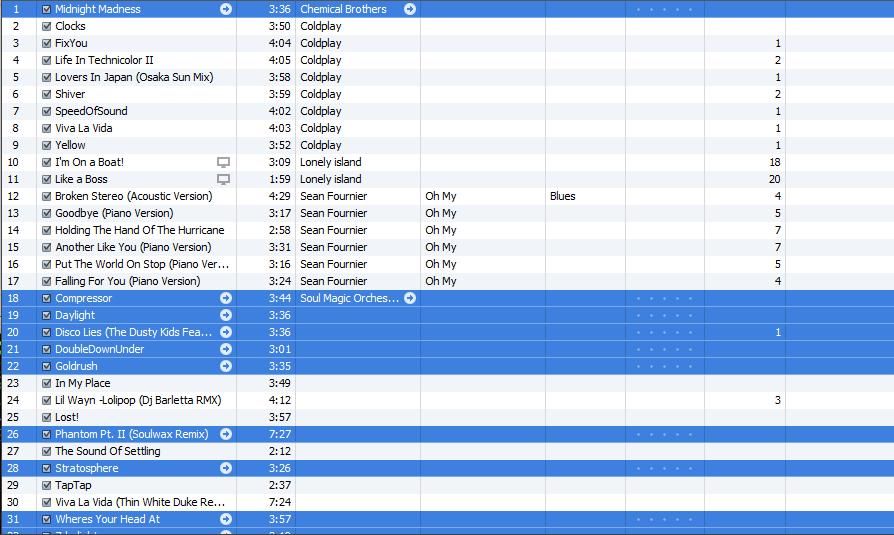Click 'Oh My' album on Broken Stereo row
The height and width of the screenshot is (535, 894).
point(441,196)
